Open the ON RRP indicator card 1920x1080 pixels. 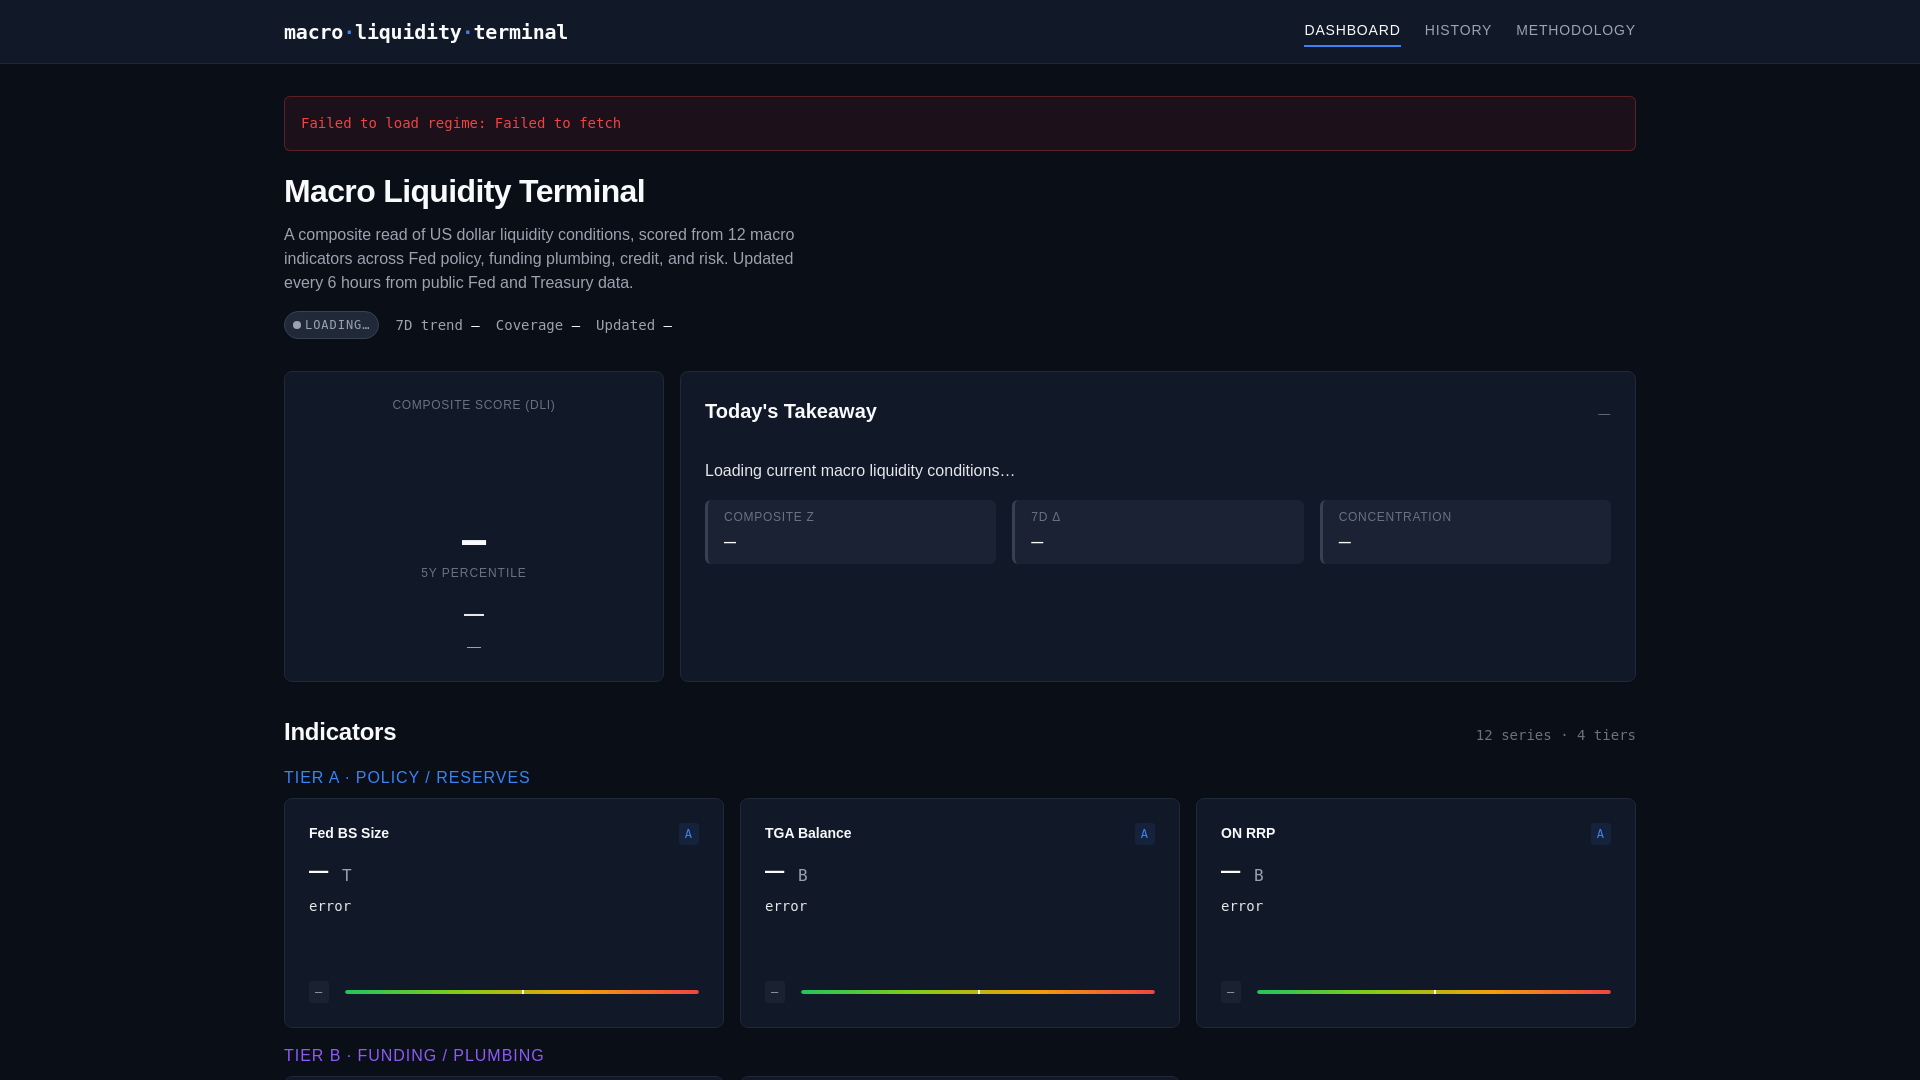pyautogui.click(x=1416, y=913)
